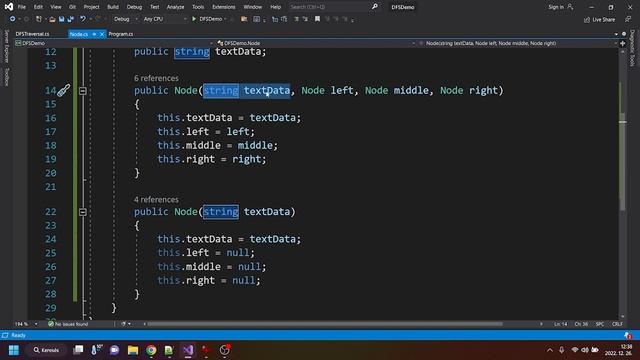Viewport: 640px width, 360px height.
Task: Click the CRLF line ending indicator
Action: click(x=617, y=324)
